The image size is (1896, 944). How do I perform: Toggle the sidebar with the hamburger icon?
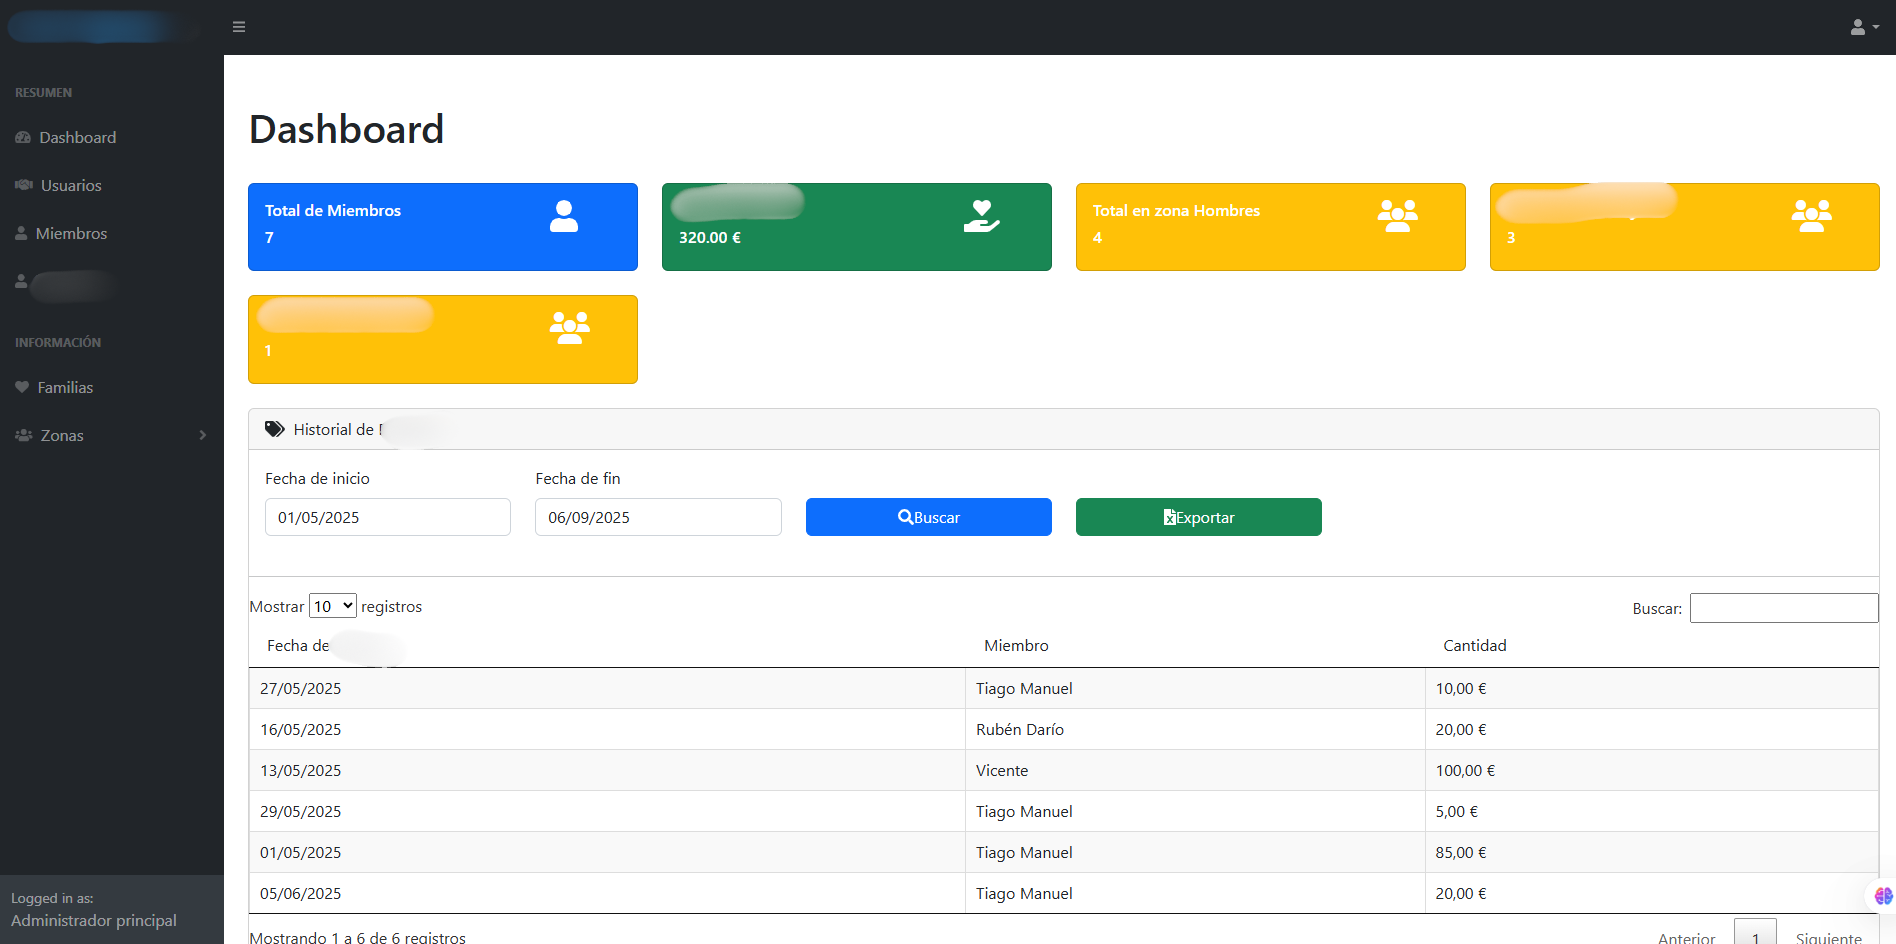pyautogui.click(x=239, y=27)
